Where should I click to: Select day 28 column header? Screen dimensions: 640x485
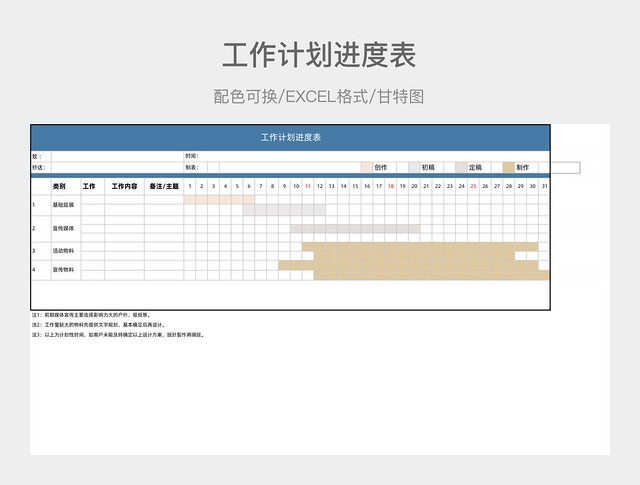click(509, 186)
